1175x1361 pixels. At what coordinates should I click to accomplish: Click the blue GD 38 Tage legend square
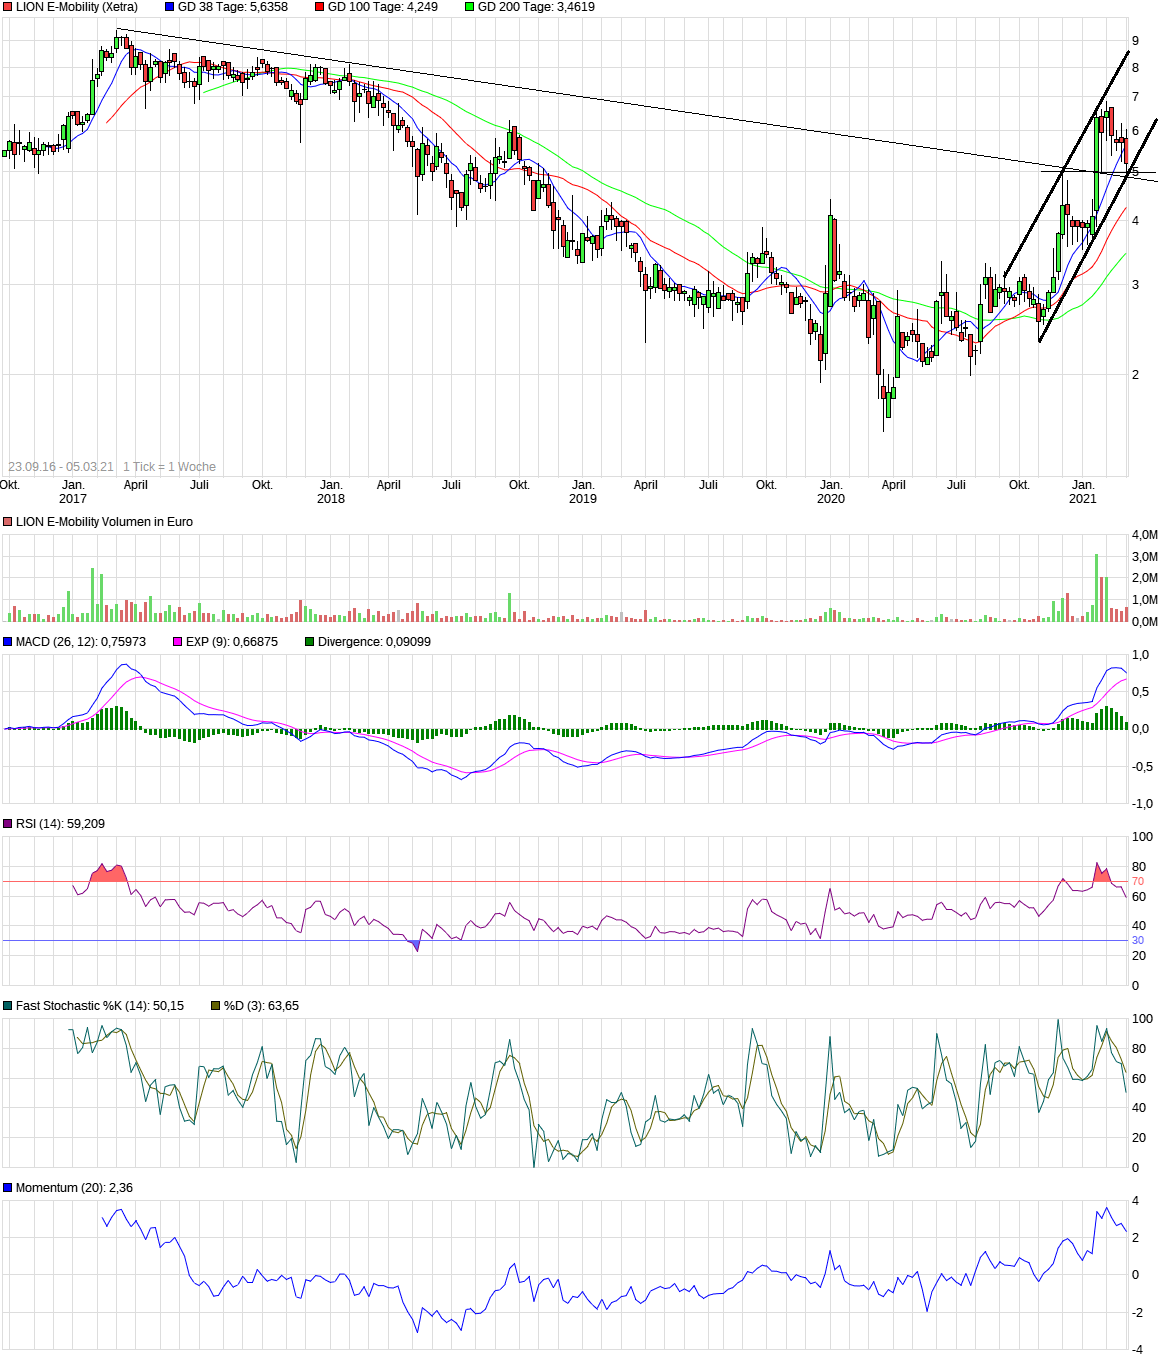pyautogui.click(x=170, y=7)
